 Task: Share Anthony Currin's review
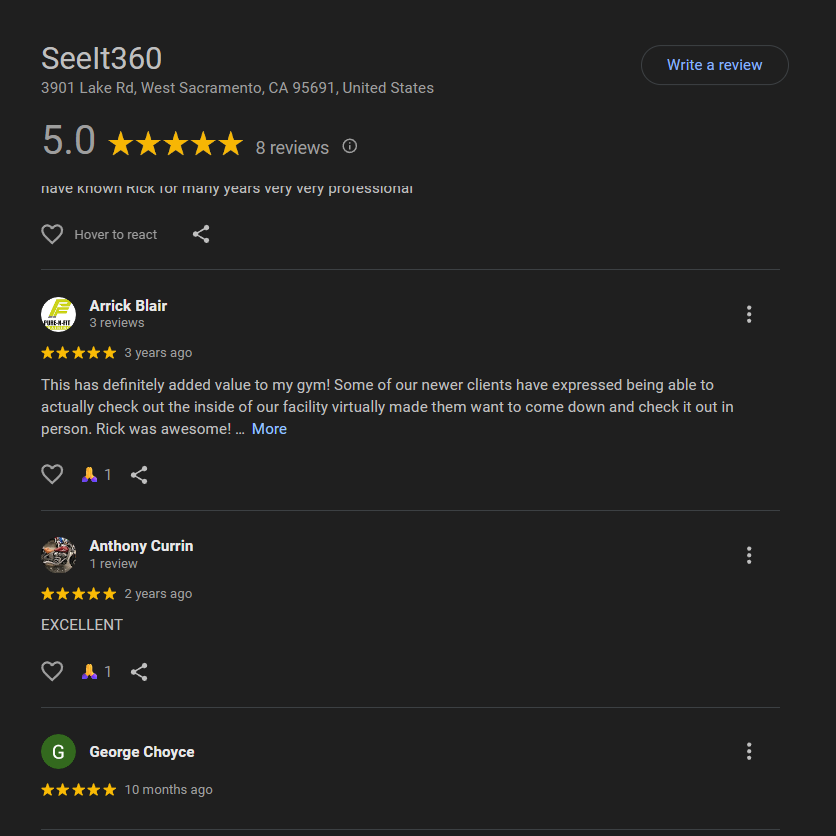(139, 672)
